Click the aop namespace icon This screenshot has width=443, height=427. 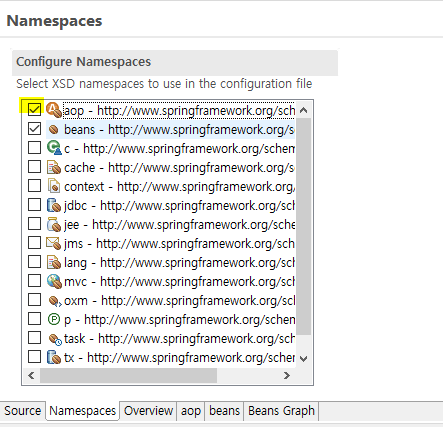click(54, 110)
